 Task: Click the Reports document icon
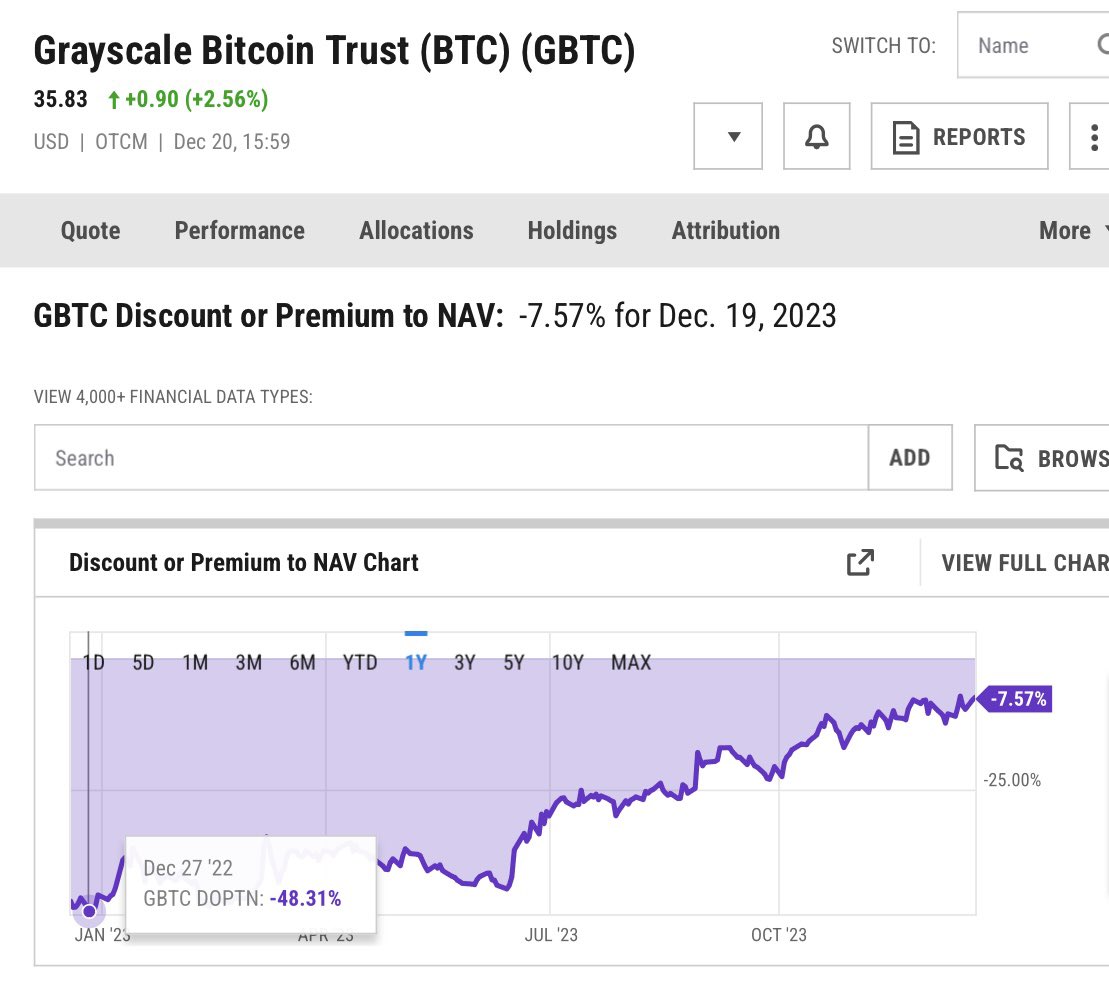(906, 137)
